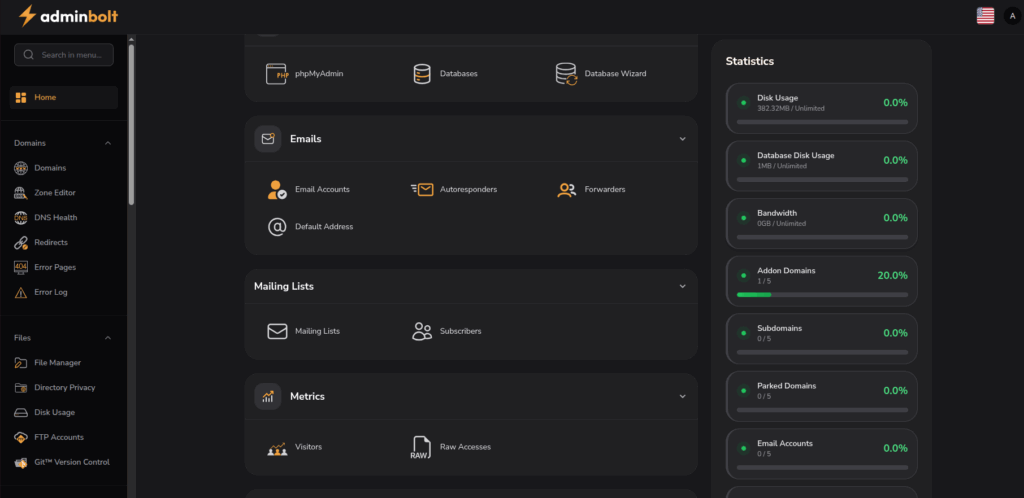Open the Email Accounts icon

[x=277, y=189]
